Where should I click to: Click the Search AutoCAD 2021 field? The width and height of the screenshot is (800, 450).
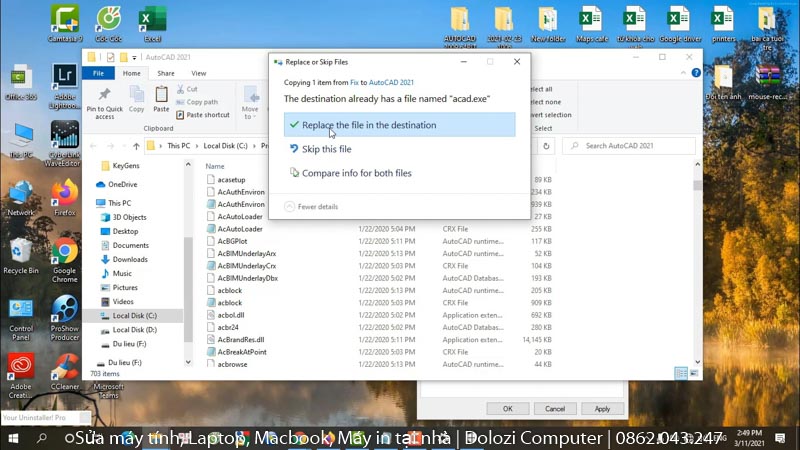click(x=630, y=146)
